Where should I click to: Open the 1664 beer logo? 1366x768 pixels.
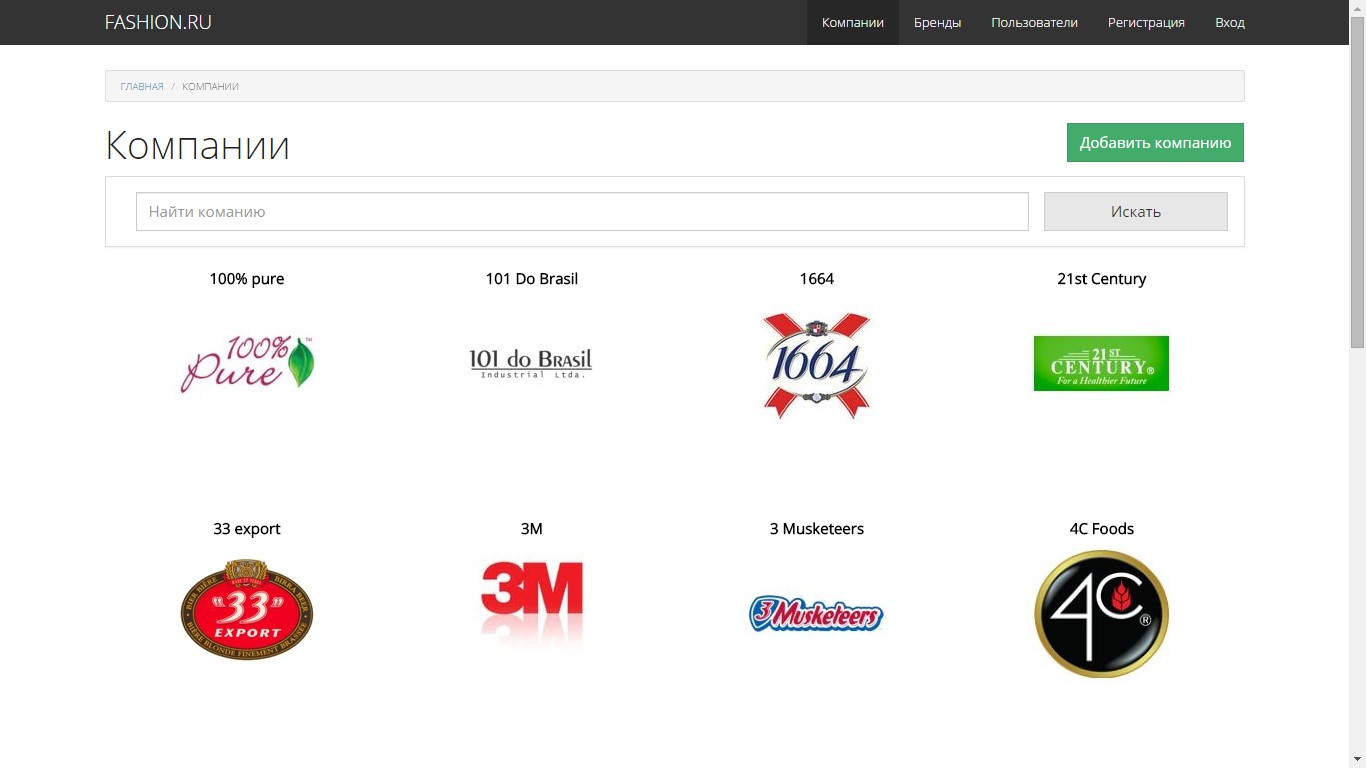(x=816, y=365)
